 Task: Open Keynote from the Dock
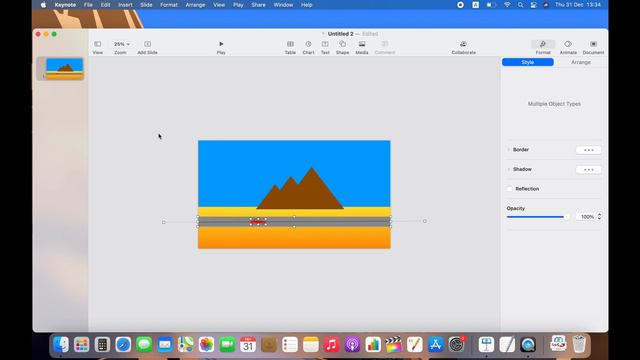coord(486,344)
